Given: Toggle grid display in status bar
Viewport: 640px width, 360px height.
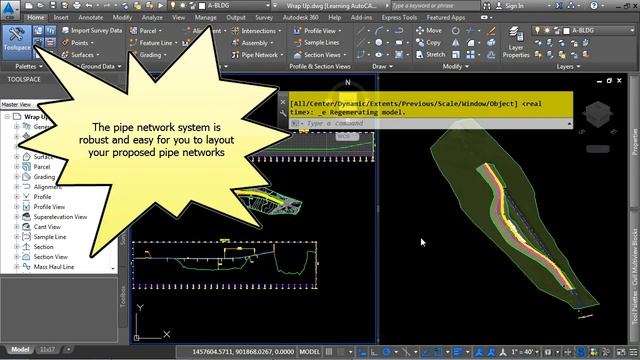Looking at the screenshot, I should click(x=329, y=351).
